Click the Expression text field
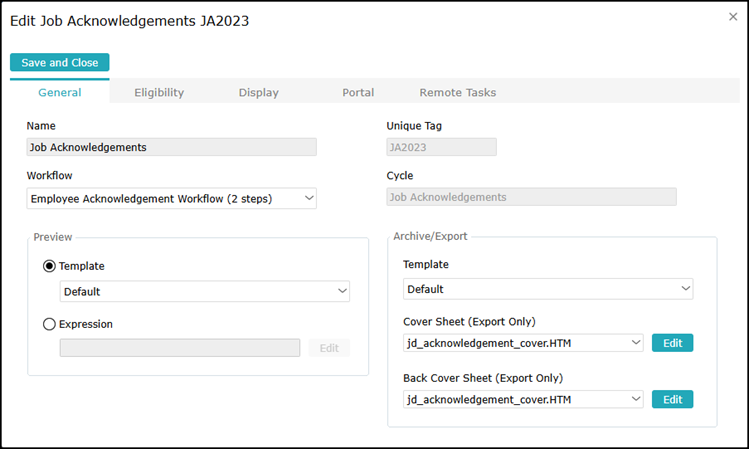 click(180, 348)
